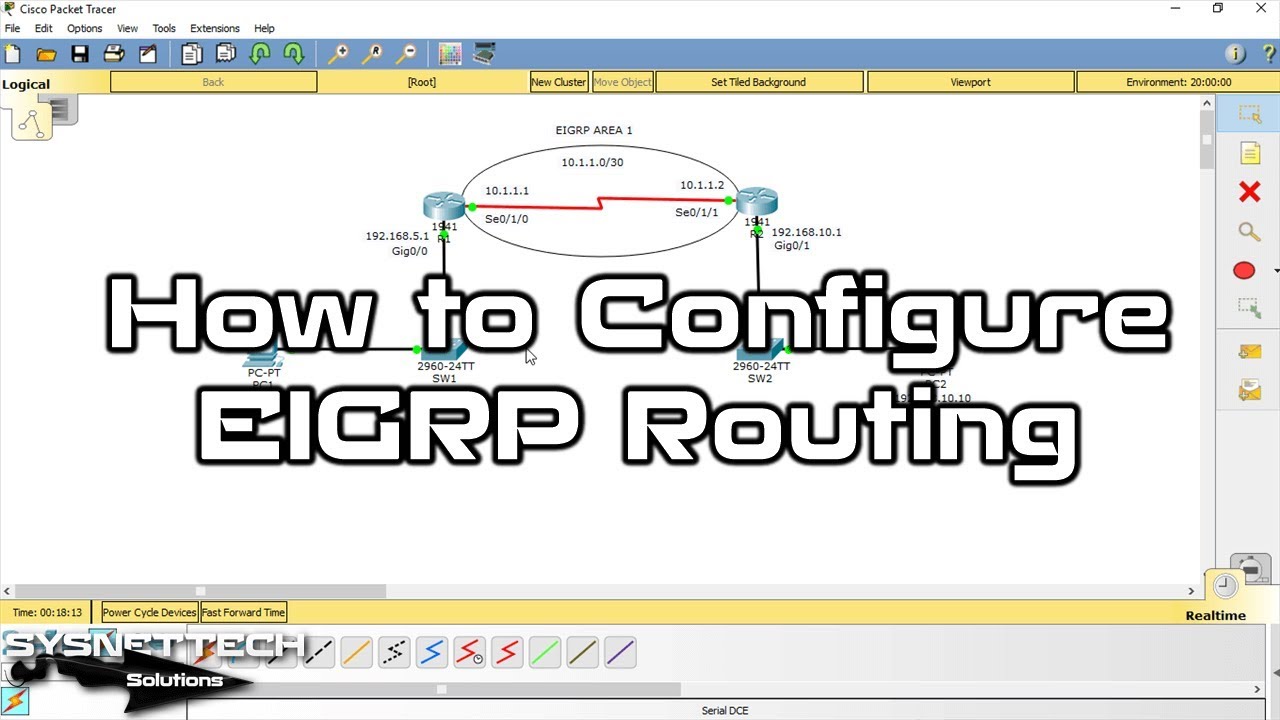Screen dimensions: 1280x720
Task: Activate the Inspect magnifier tool
Action: (1249, 232)
